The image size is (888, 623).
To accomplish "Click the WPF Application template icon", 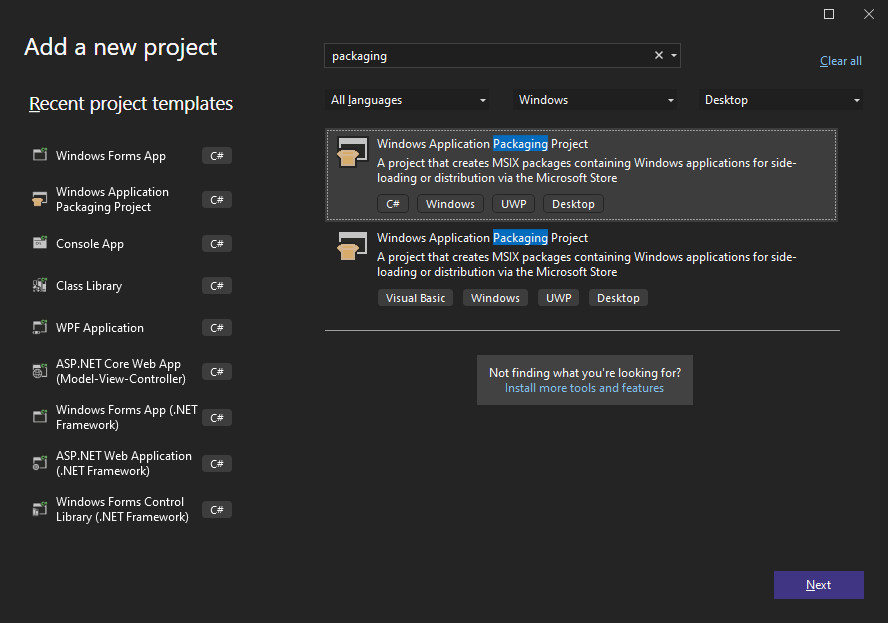I will (x=40, y=327).
